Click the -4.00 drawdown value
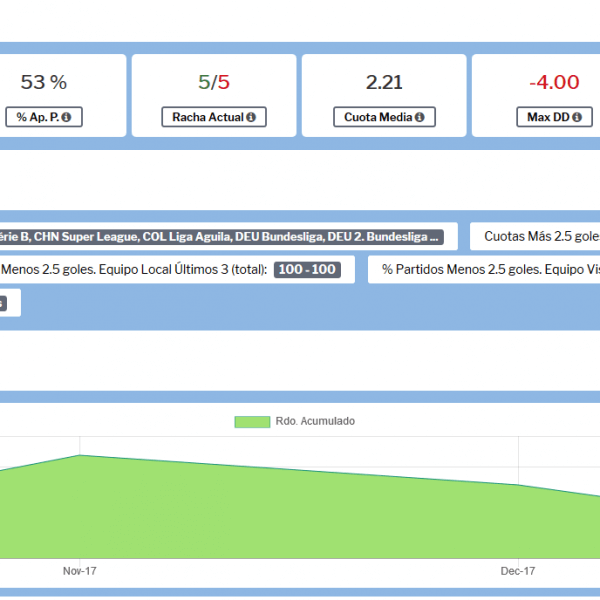600x600 pixels. click(554, 82)
